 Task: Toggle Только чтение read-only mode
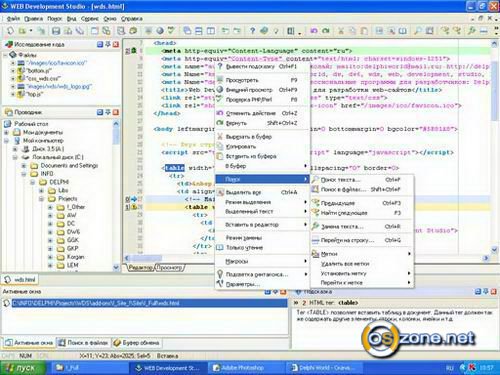click(263, 248)
